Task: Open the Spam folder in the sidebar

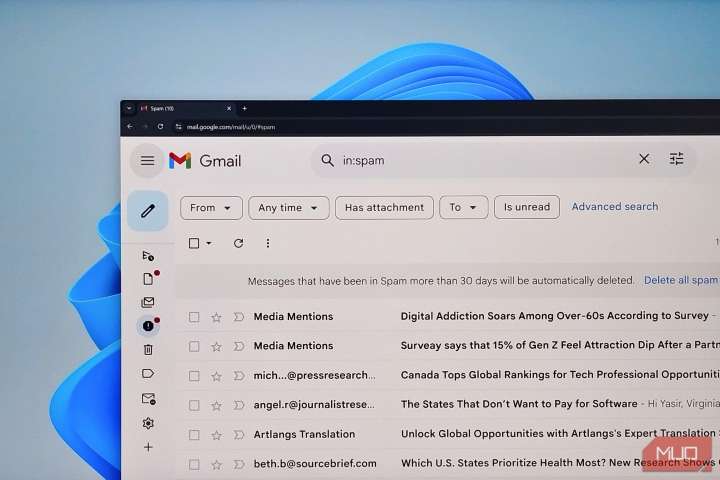Action: [x=148, y=326]
